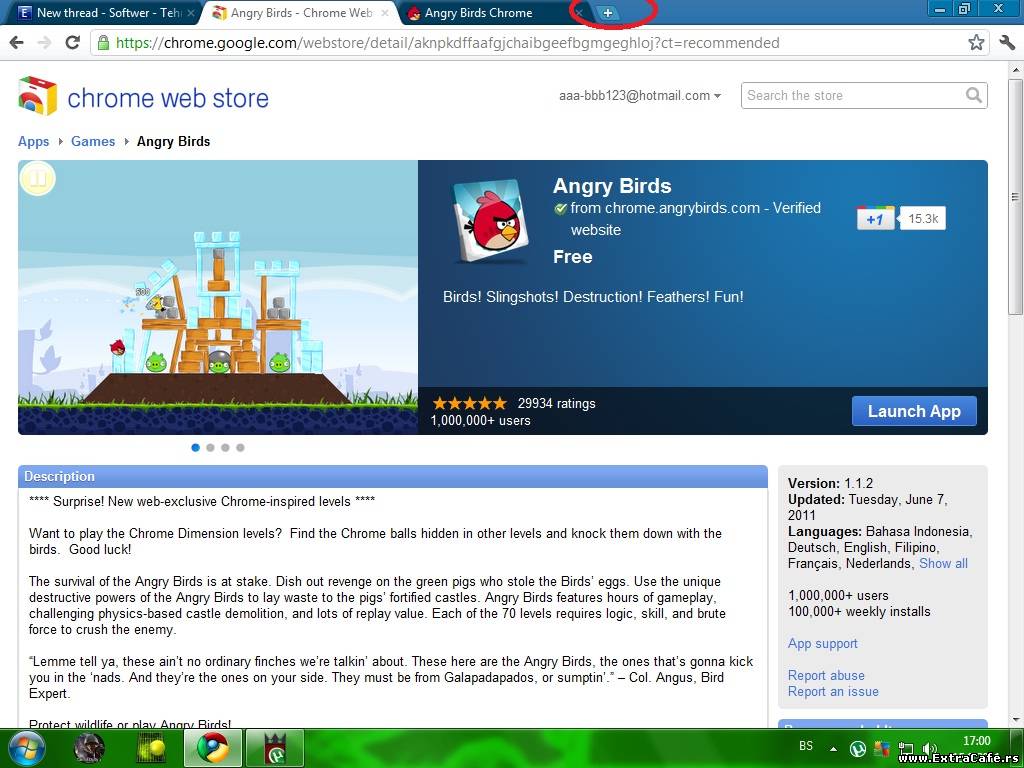Go to Apps in the breadcrumb
The height and width of the screenshot is (768, 1024).
(x=33, y=142)
